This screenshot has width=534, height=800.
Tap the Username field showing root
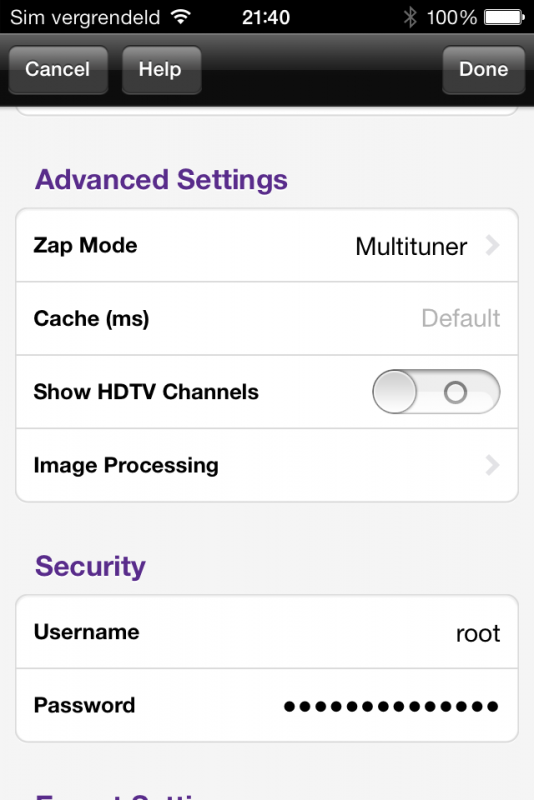(267, 632)
